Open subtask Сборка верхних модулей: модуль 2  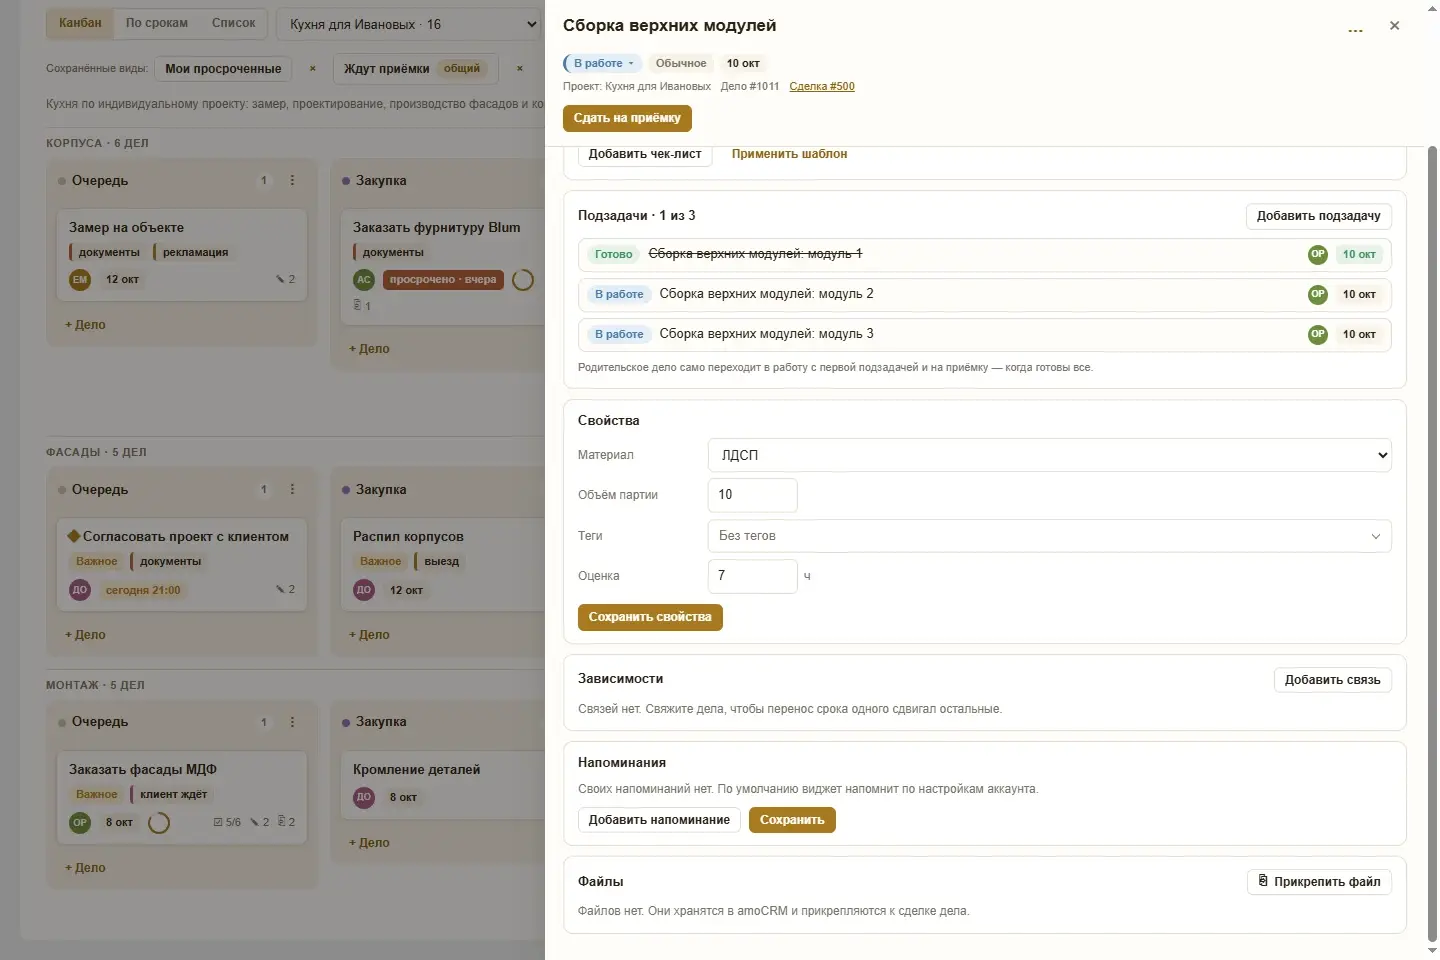(x=984, y=294)
